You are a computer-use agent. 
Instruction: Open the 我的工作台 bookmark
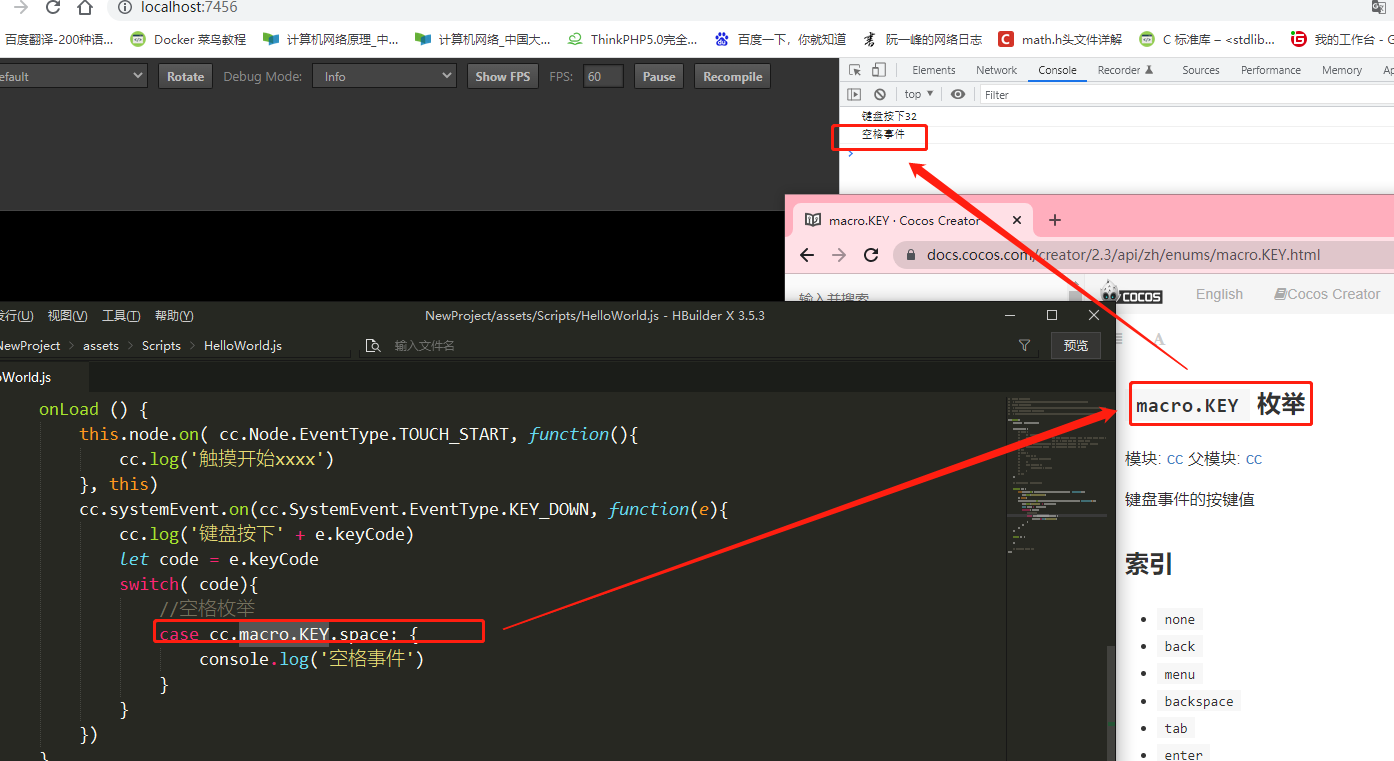(x=1342, y=40)
